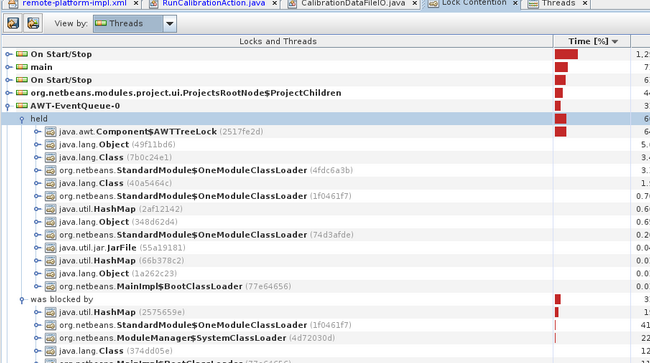
Task: Click the time bar of the first On Start/Stop row
Action: pyautogui.click(x=566, y=54)
